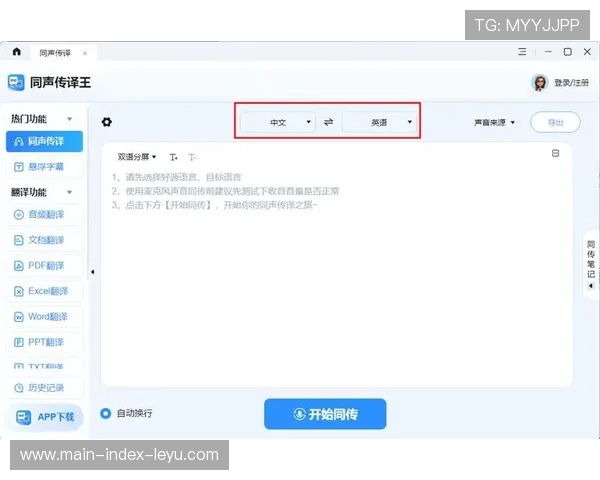This screenshot has height=480, width=600.
Task: Click the 悬浮字幕 icon
Action: pos(19,167)
